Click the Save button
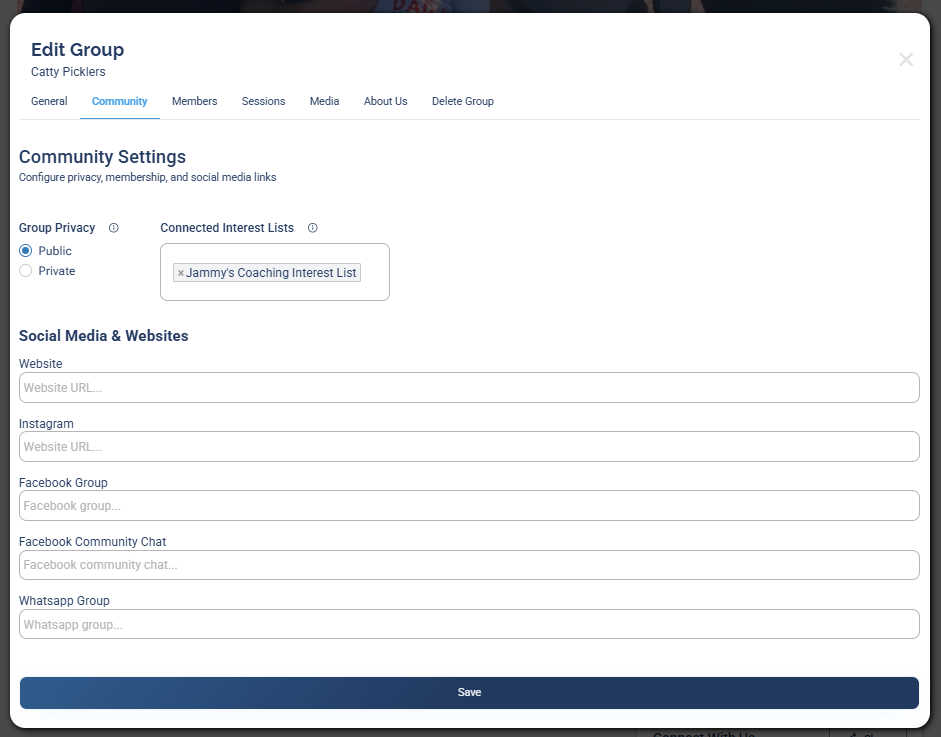Viewport: 941px width, 737px height. click(469, 693)
